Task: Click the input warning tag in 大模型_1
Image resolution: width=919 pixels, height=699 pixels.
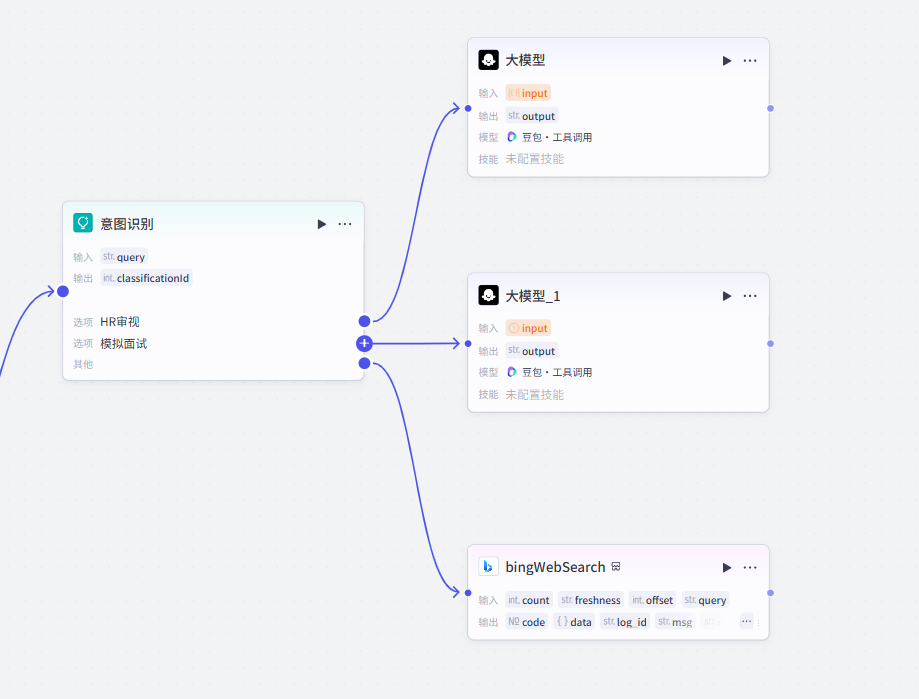Action: (x=528, y=328)
